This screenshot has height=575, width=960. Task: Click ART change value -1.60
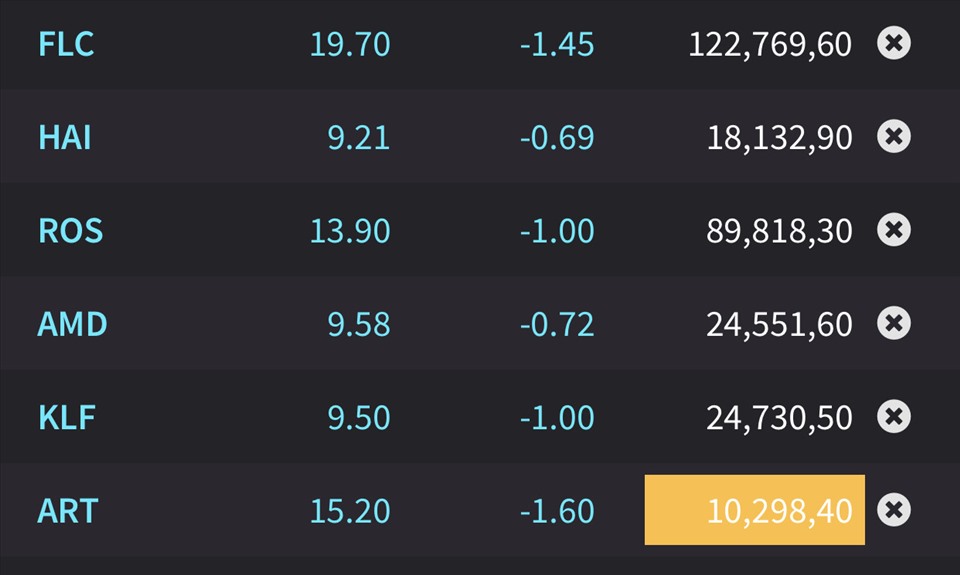[x=557, y=511]
